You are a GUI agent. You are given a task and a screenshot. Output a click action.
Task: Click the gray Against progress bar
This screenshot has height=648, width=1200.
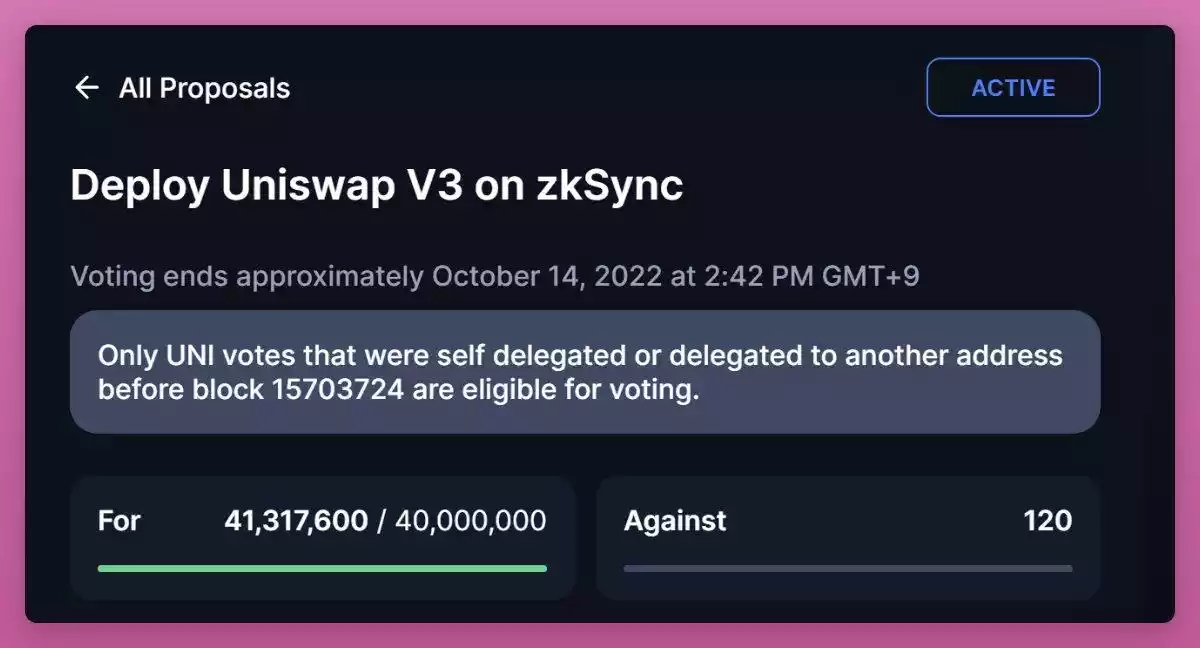[x=847, y=568]
